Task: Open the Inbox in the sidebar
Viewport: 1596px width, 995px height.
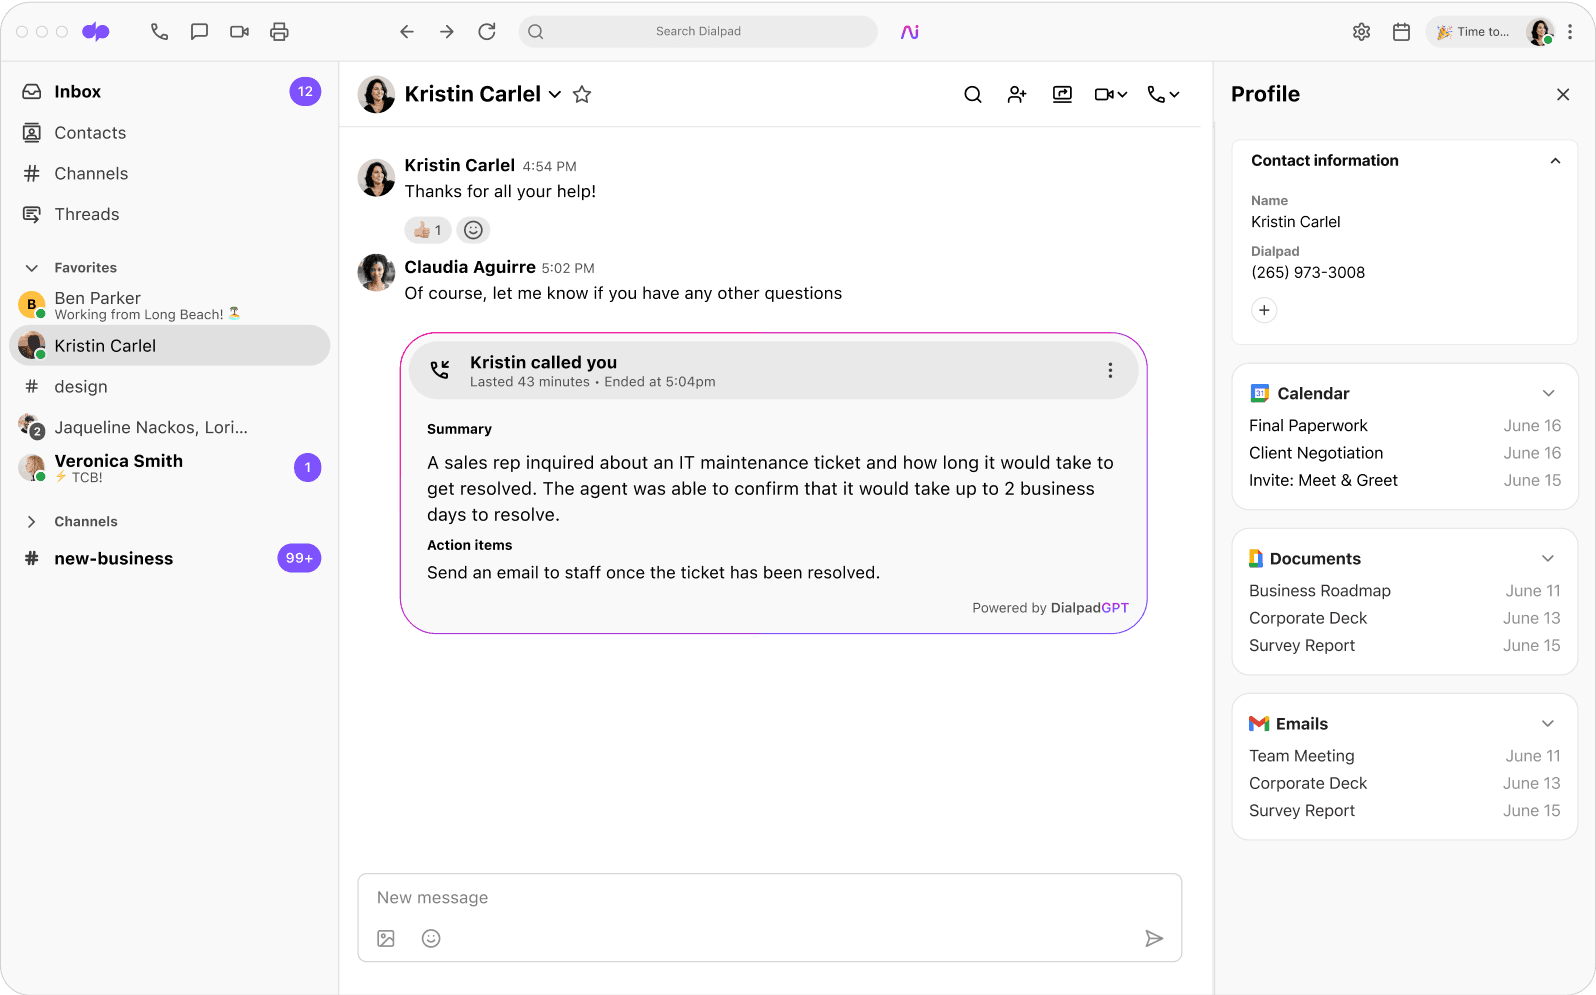Action: 77,92
